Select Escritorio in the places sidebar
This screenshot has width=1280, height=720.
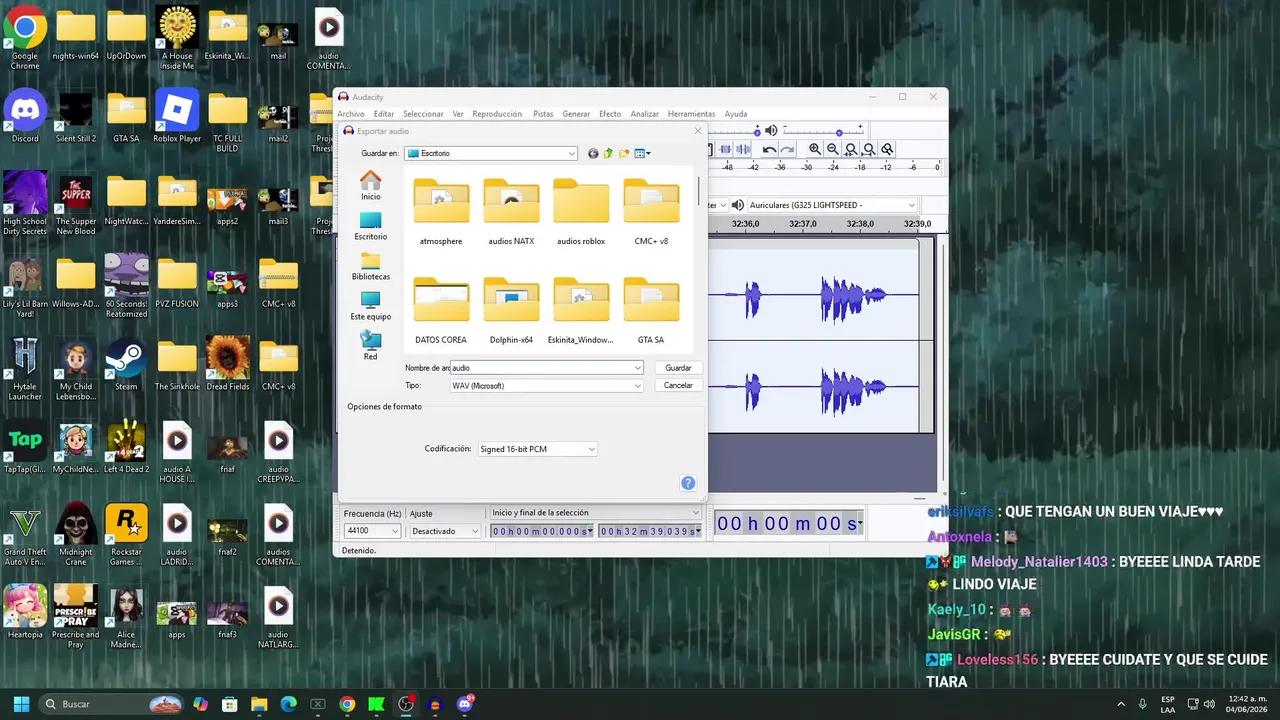click(371, 226)
